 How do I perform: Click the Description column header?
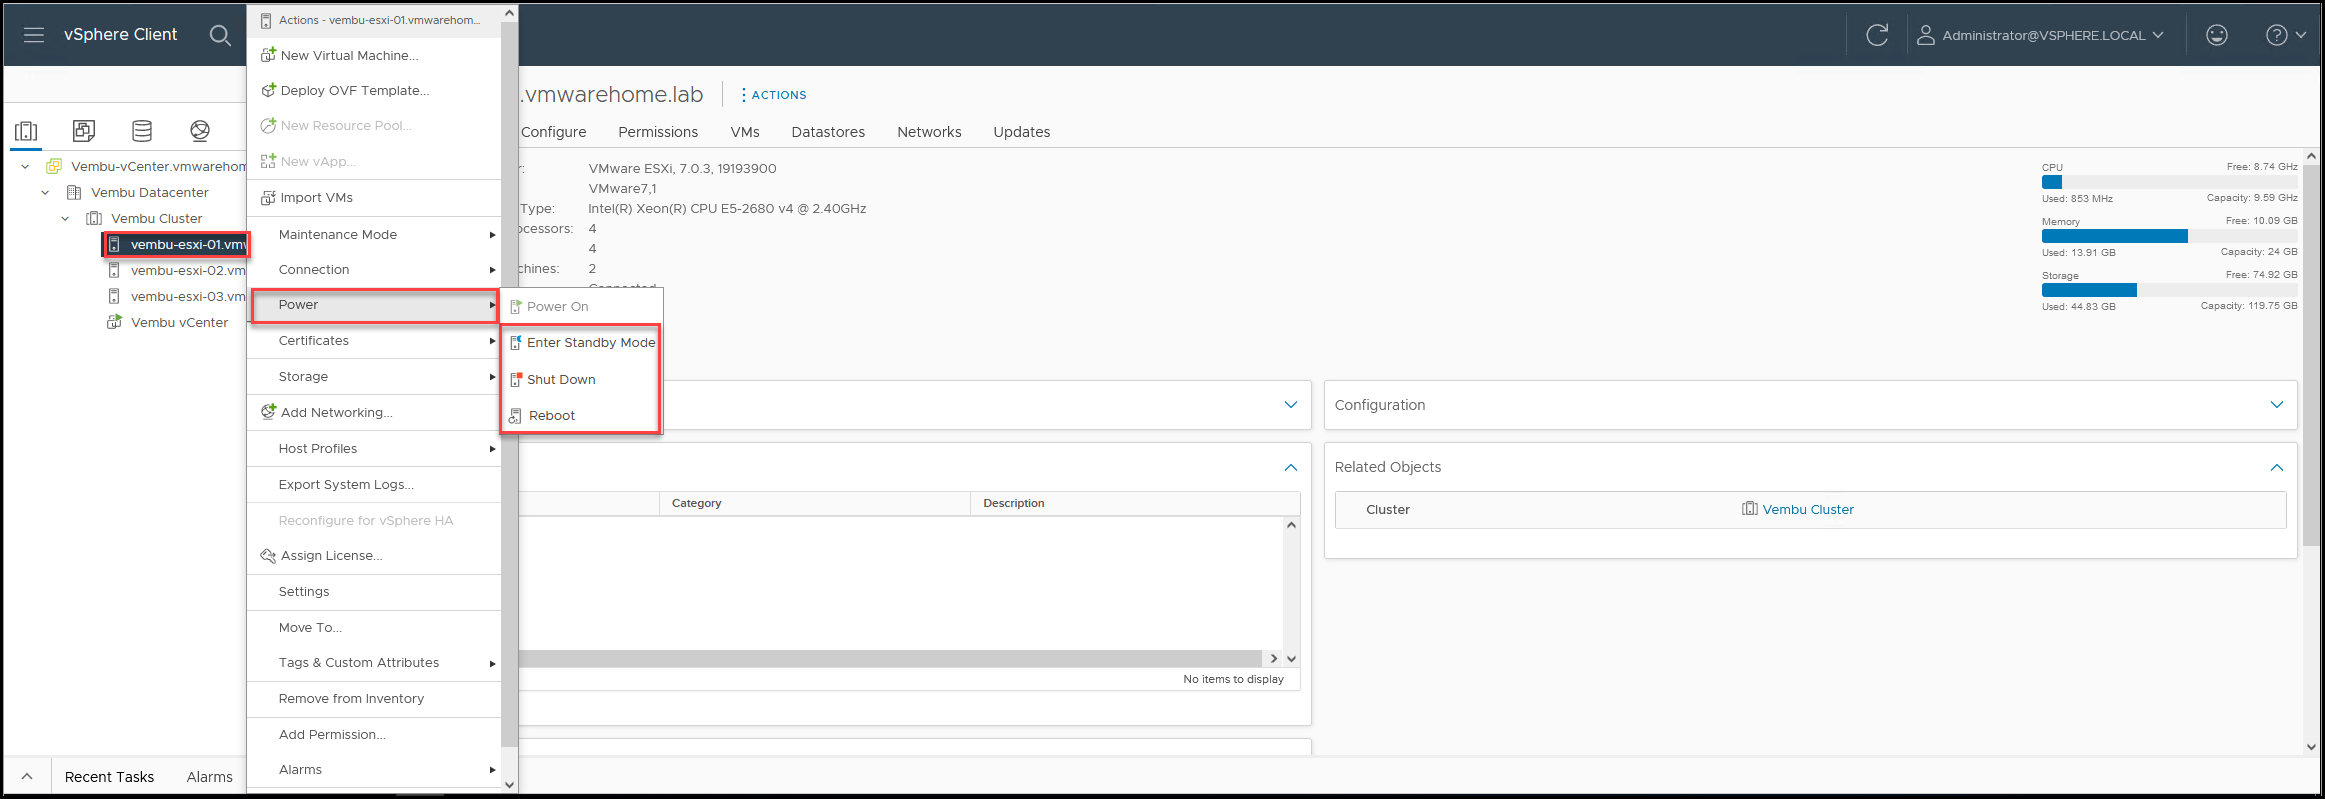tap(1135, 503)
